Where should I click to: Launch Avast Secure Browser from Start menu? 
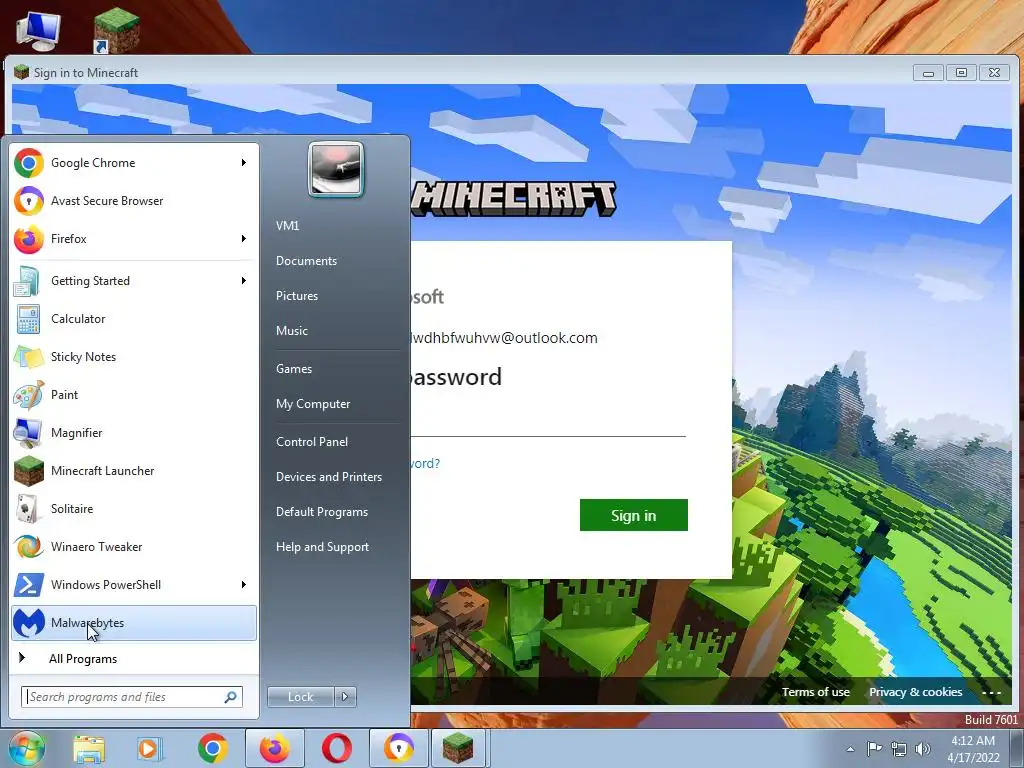pyautogui.click(x=134, y=200)
